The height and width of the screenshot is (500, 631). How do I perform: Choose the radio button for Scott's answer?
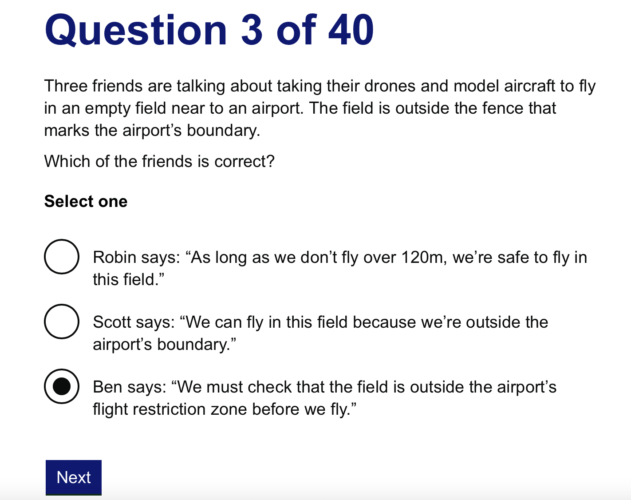pos(62,321)
